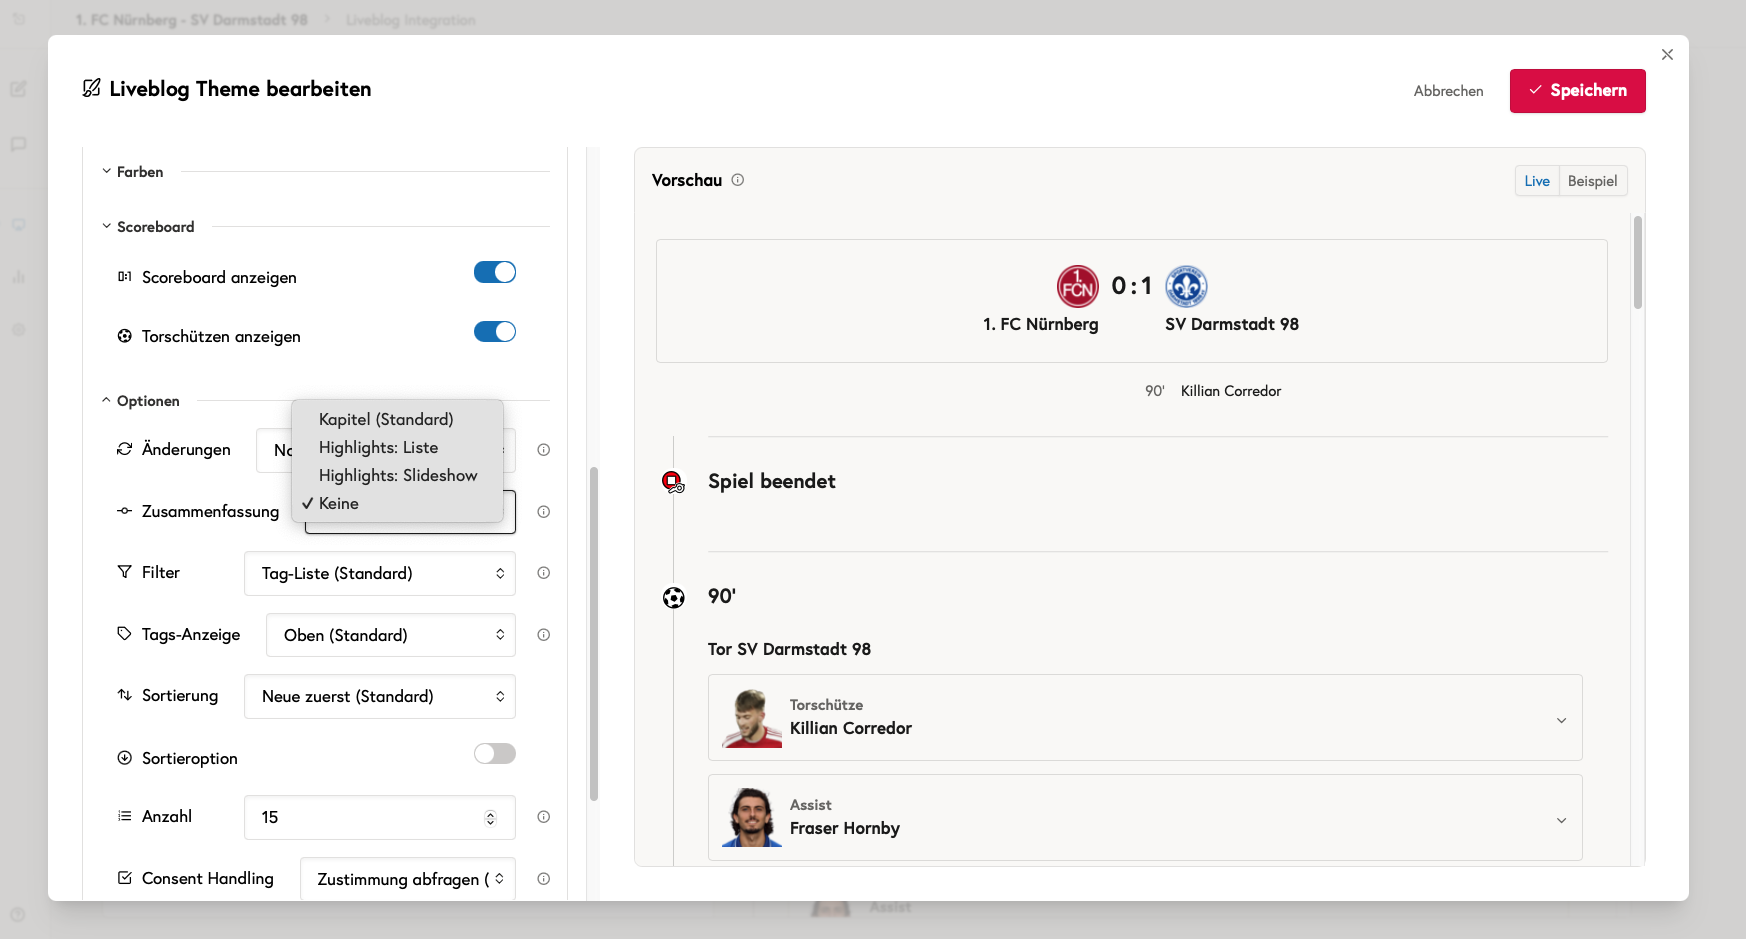Click the Anzahl list icon
Viewport: 1746px width, 939px height.
[125, 816]
